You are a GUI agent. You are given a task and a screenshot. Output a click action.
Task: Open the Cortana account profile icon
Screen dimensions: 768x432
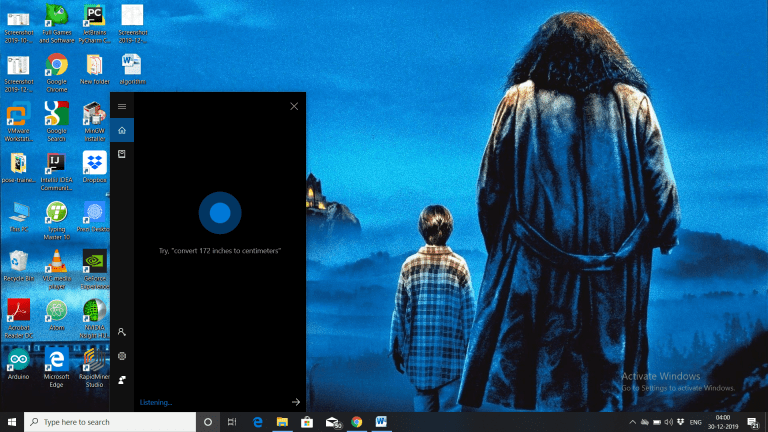[122, 332]
